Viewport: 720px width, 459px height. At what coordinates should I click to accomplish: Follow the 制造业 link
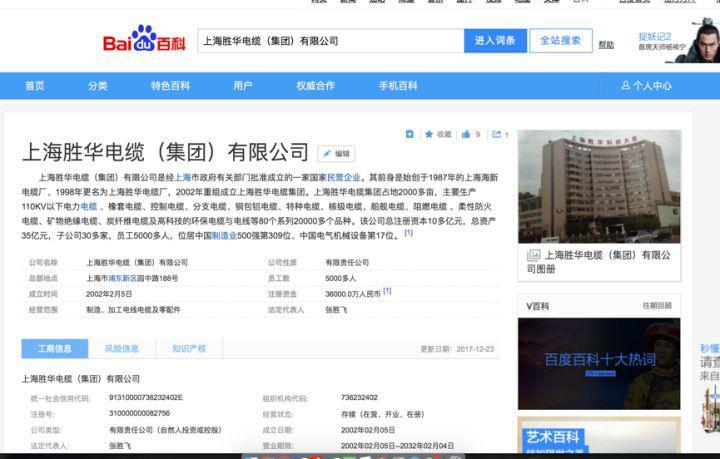tap(224, 235)
